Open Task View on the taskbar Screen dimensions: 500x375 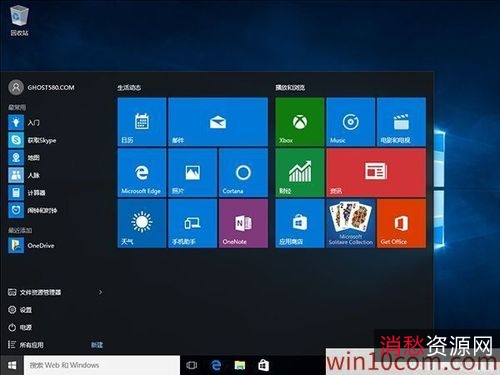tap(192, 365)
